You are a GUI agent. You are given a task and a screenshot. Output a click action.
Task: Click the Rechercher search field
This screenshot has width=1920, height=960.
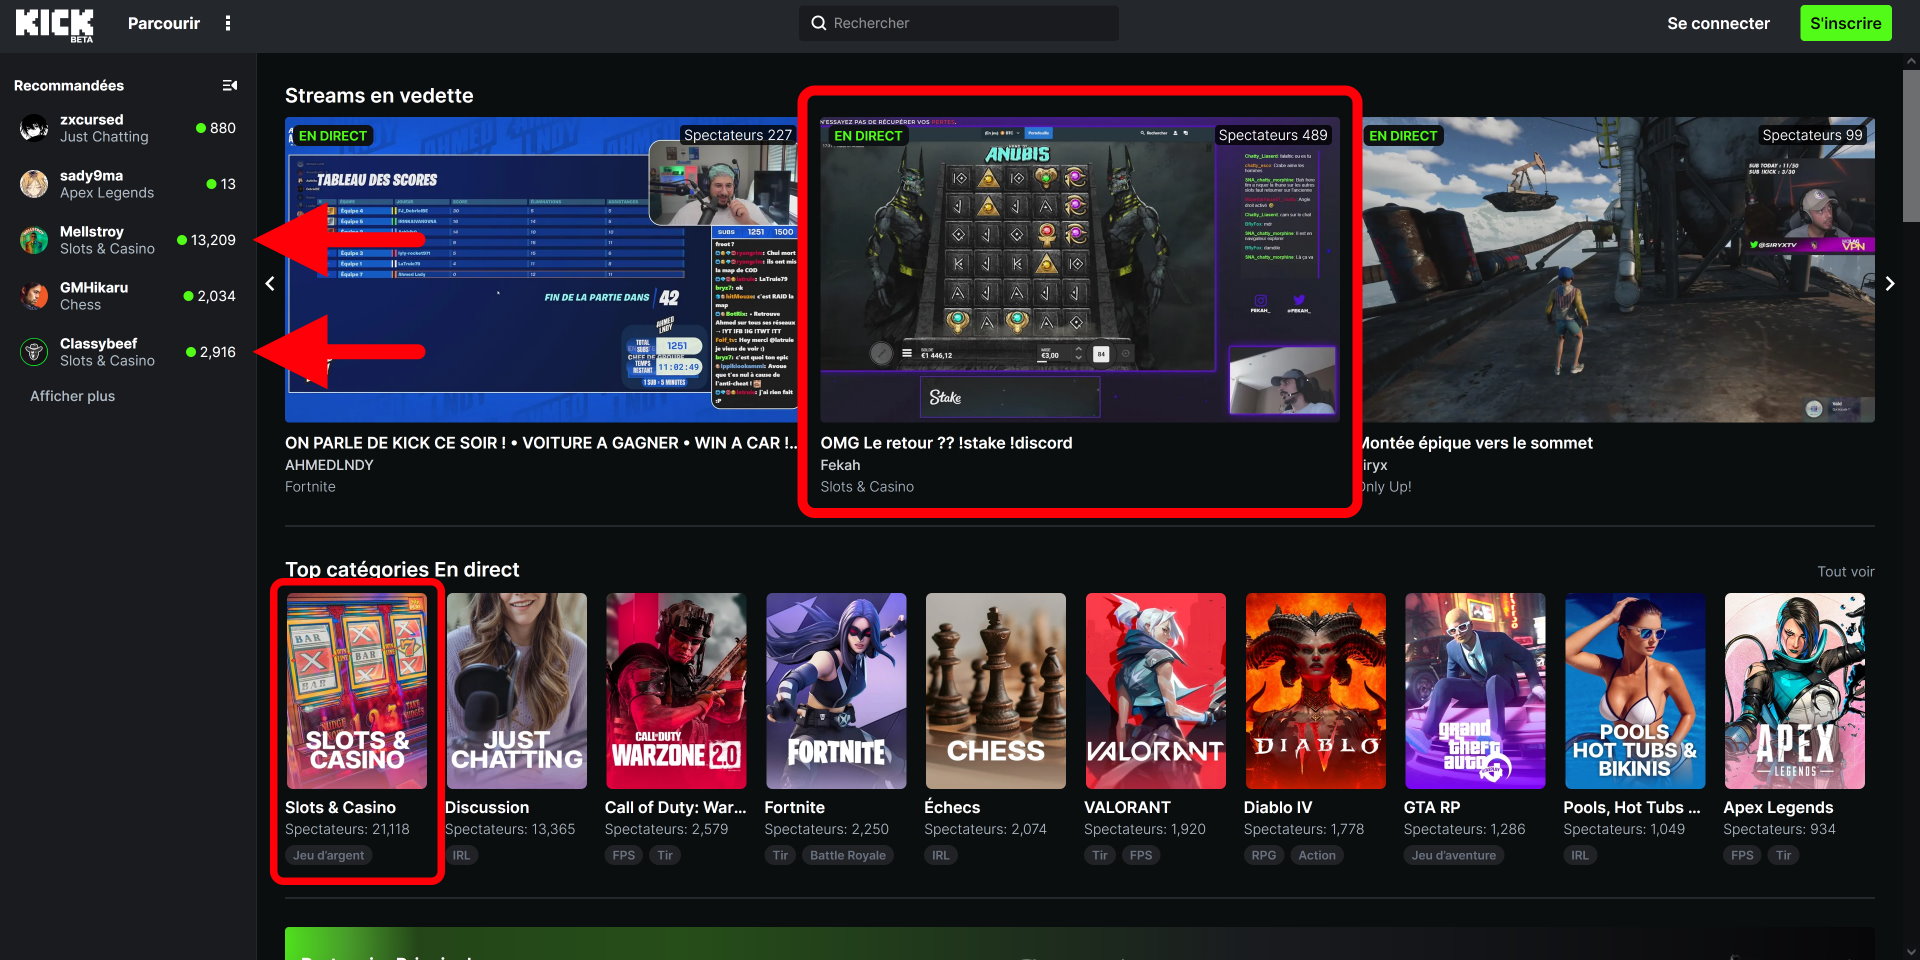coord(959,23)
